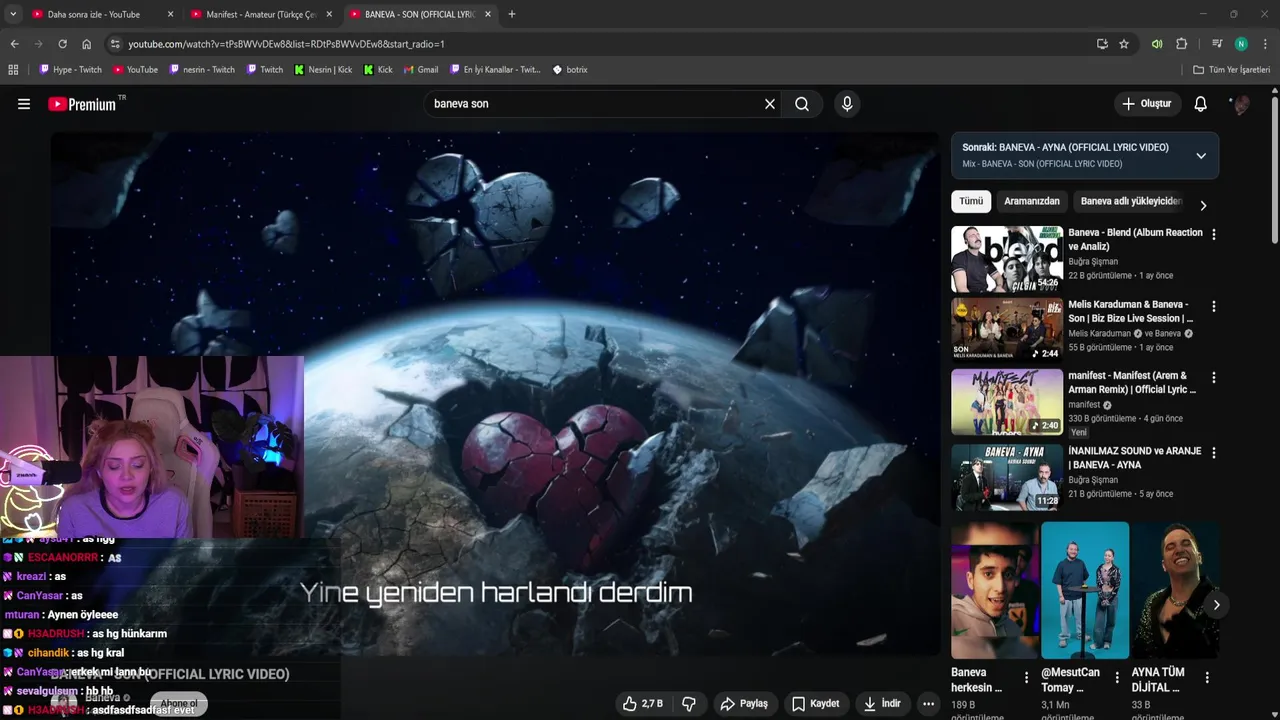Open Nesrin | Kick bookmark

pos(323,70)
